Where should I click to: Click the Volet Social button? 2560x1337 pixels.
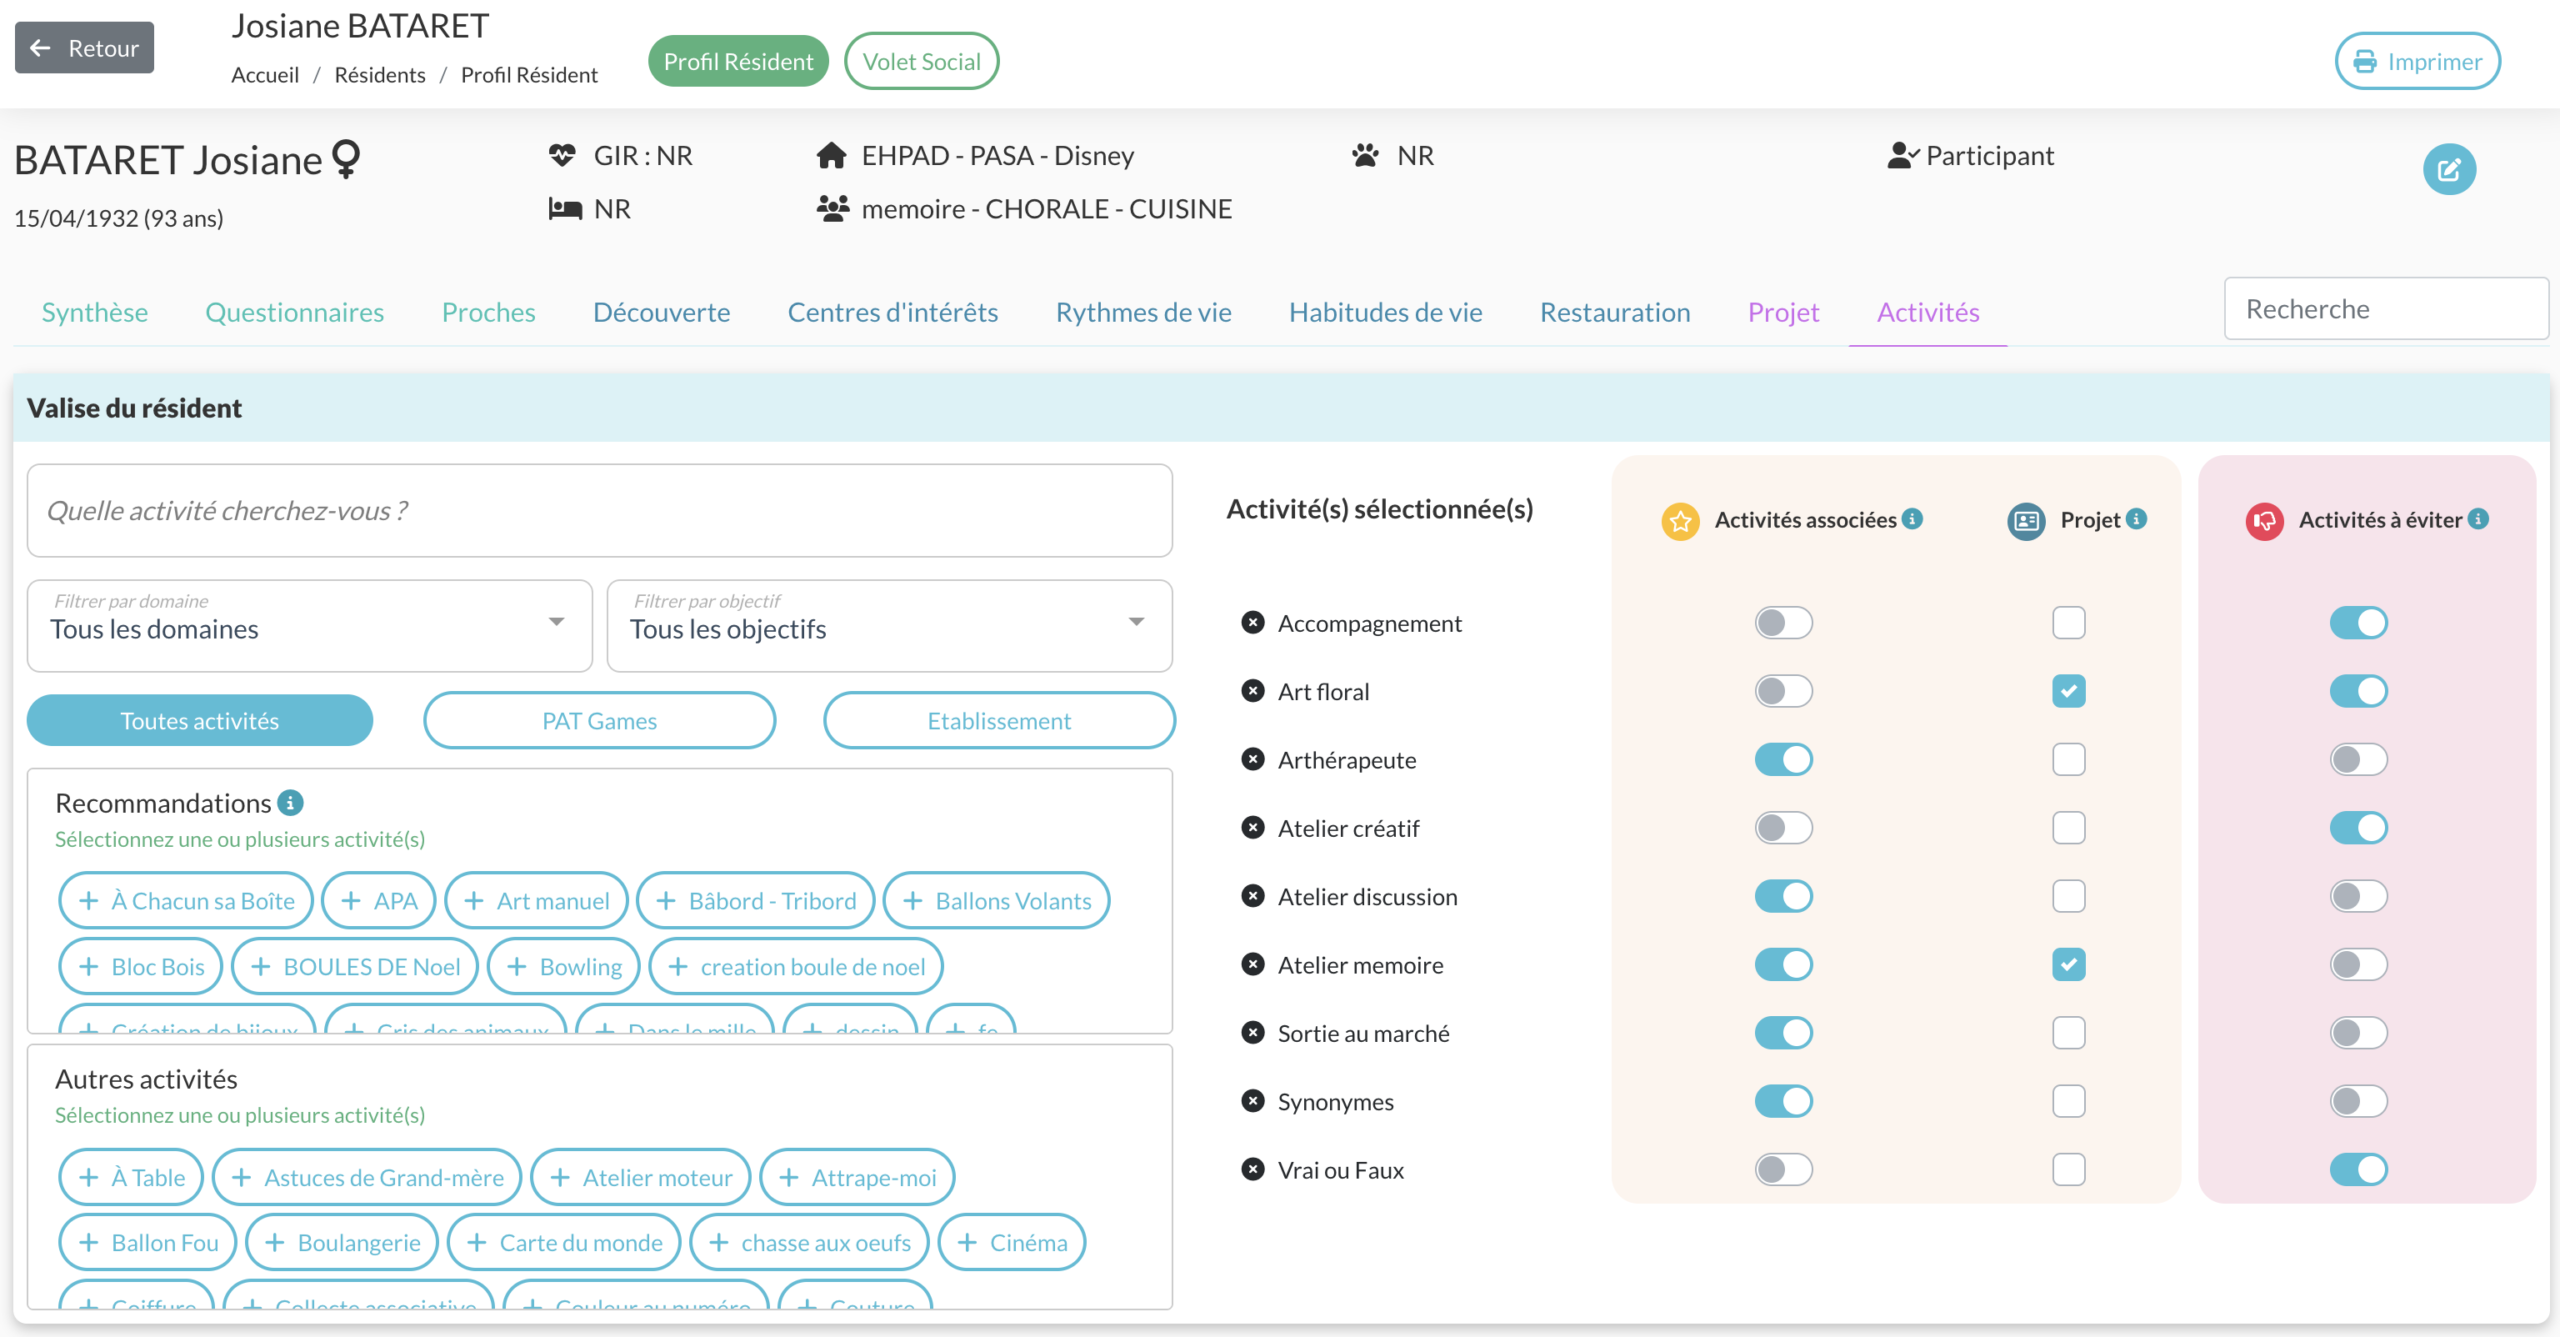click(x=921, y=62)
